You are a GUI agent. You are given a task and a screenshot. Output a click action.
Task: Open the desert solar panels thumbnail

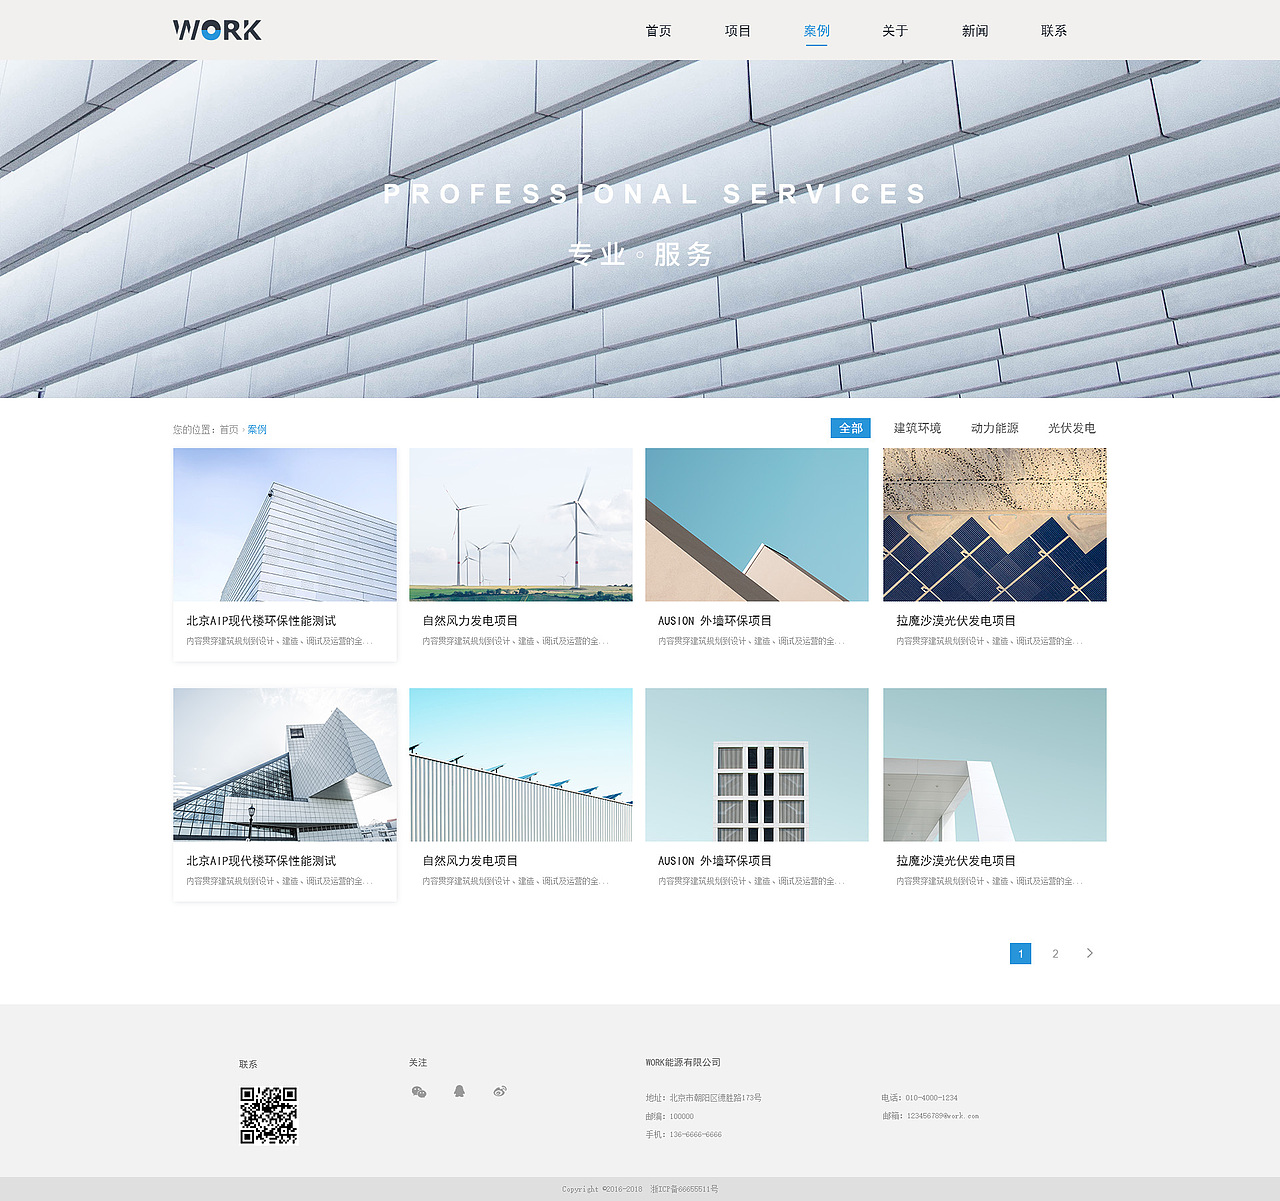[x=995, y=524]
